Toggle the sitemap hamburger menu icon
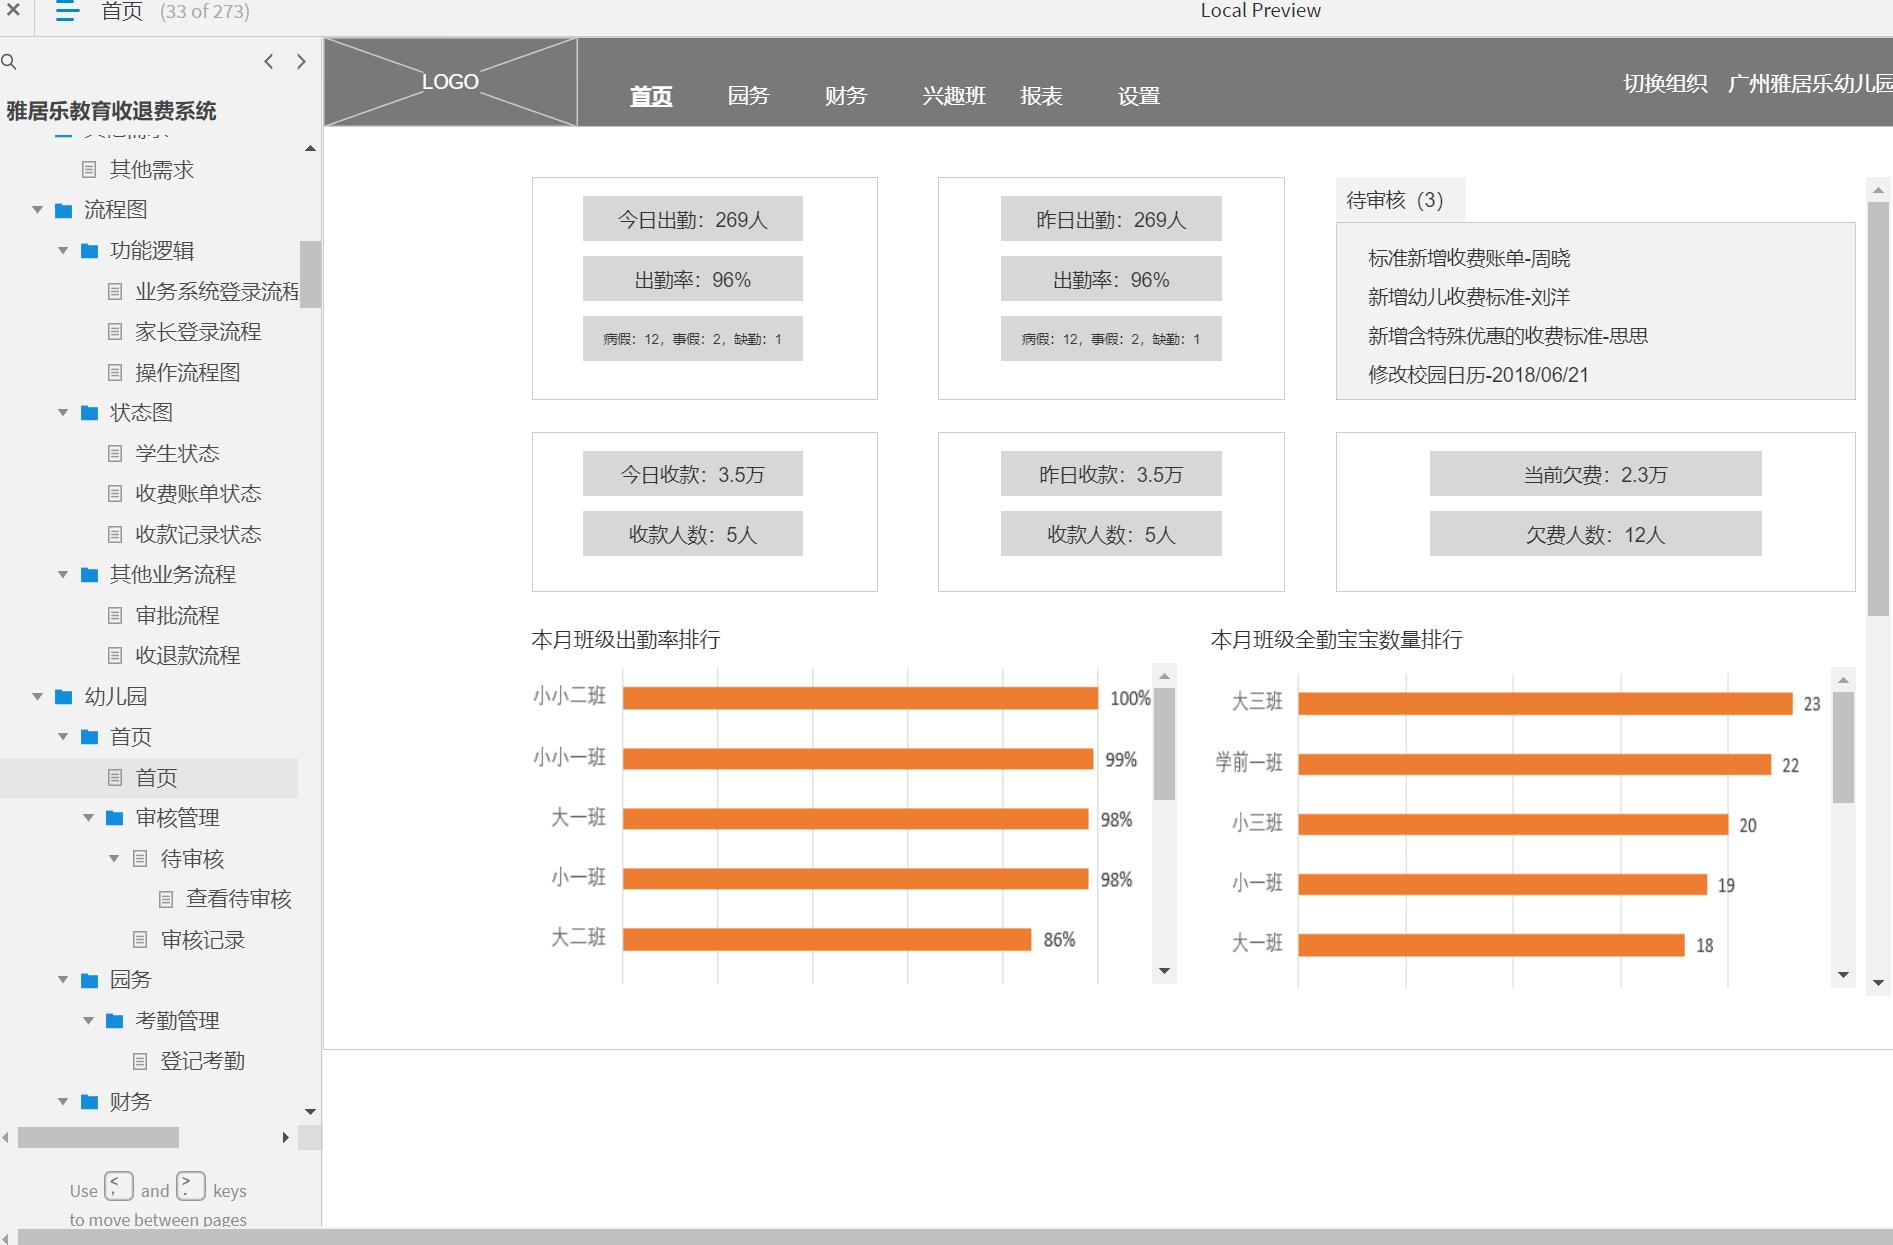1893x1245 pixels. (67, 12)
